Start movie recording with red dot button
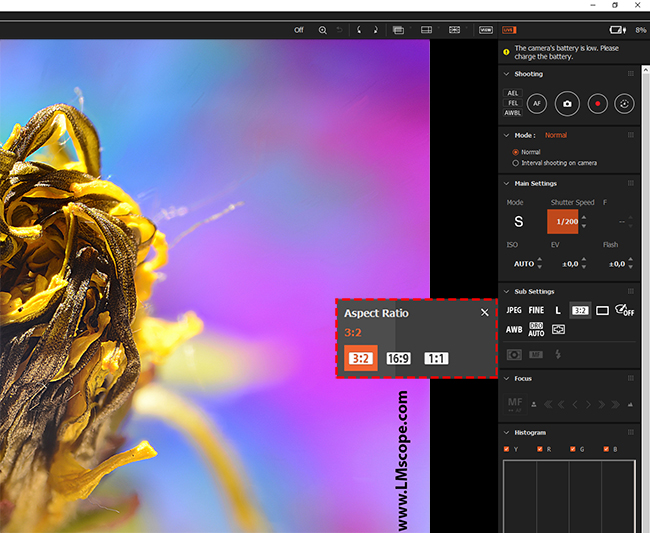The image size is (650, 533). (x=596, y=103)
